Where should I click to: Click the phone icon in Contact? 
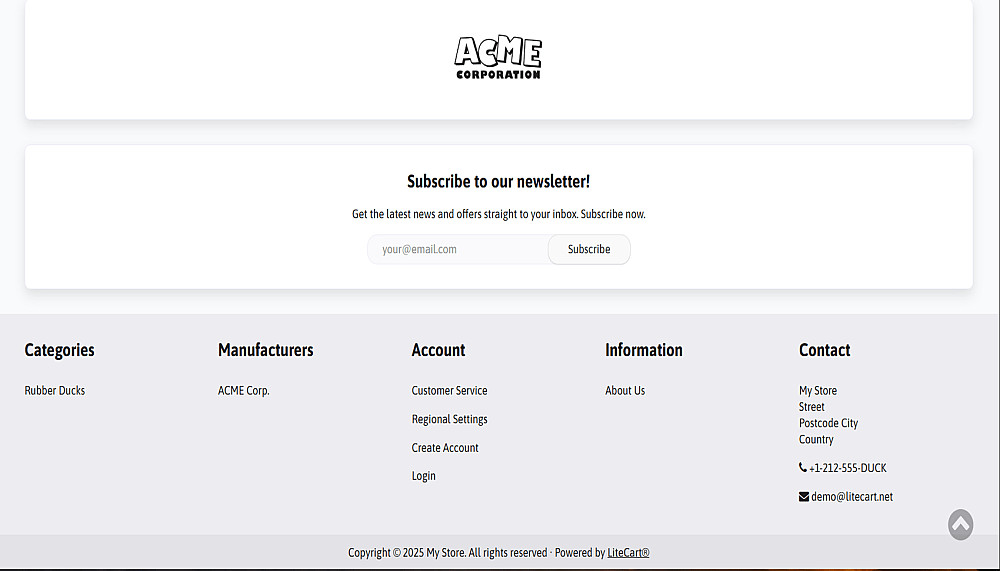pos(803,468)
